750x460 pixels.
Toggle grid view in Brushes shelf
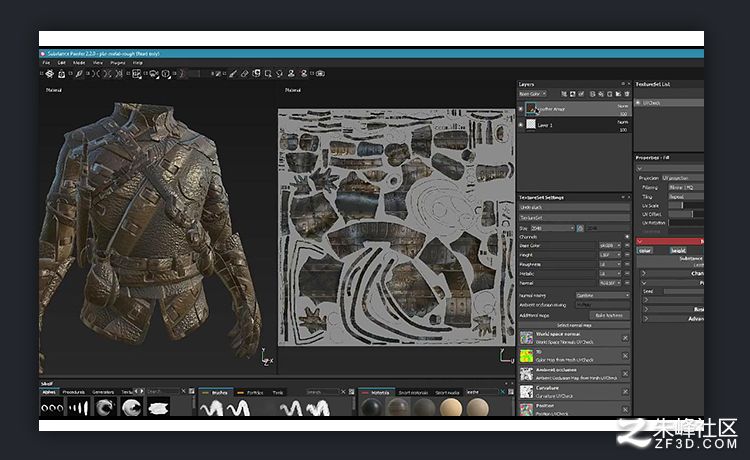(352, 392)
